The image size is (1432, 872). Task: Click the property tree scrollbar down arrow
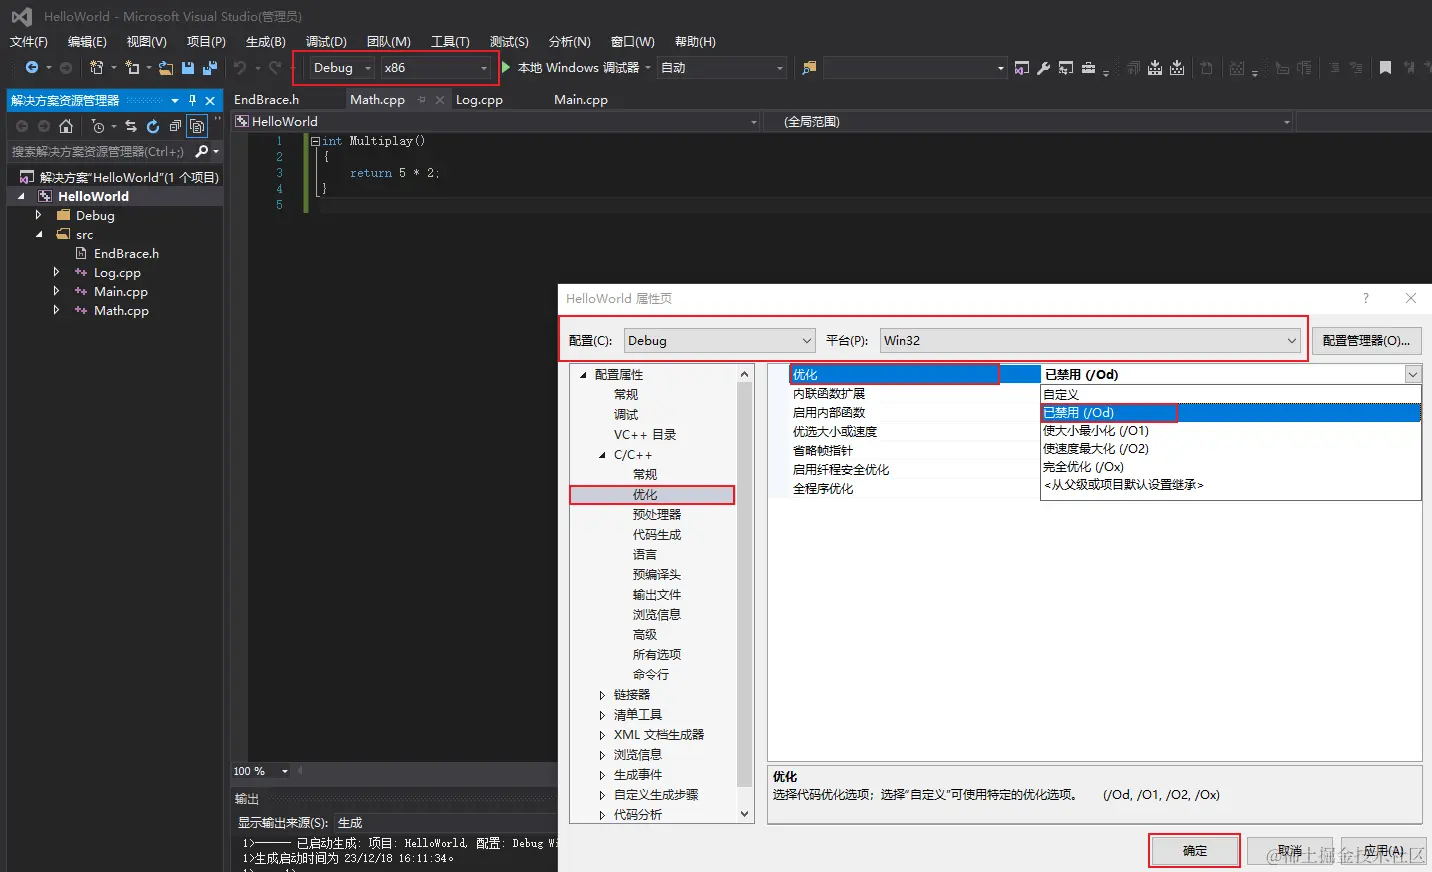click(x=744, y=815)
